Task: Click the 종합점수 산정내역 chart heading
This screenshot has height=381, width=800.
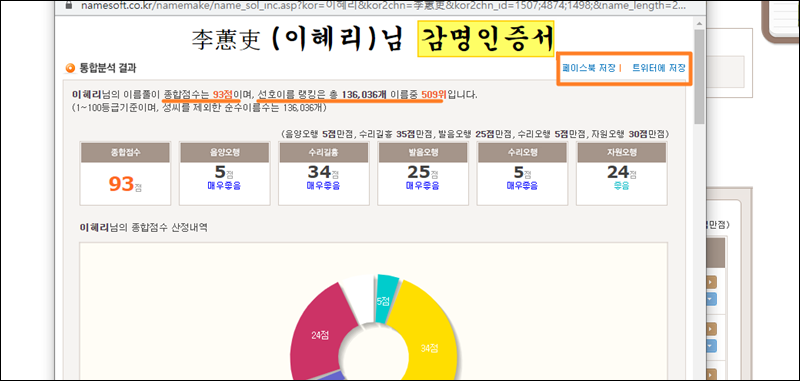Action: (x=143, y=227)
